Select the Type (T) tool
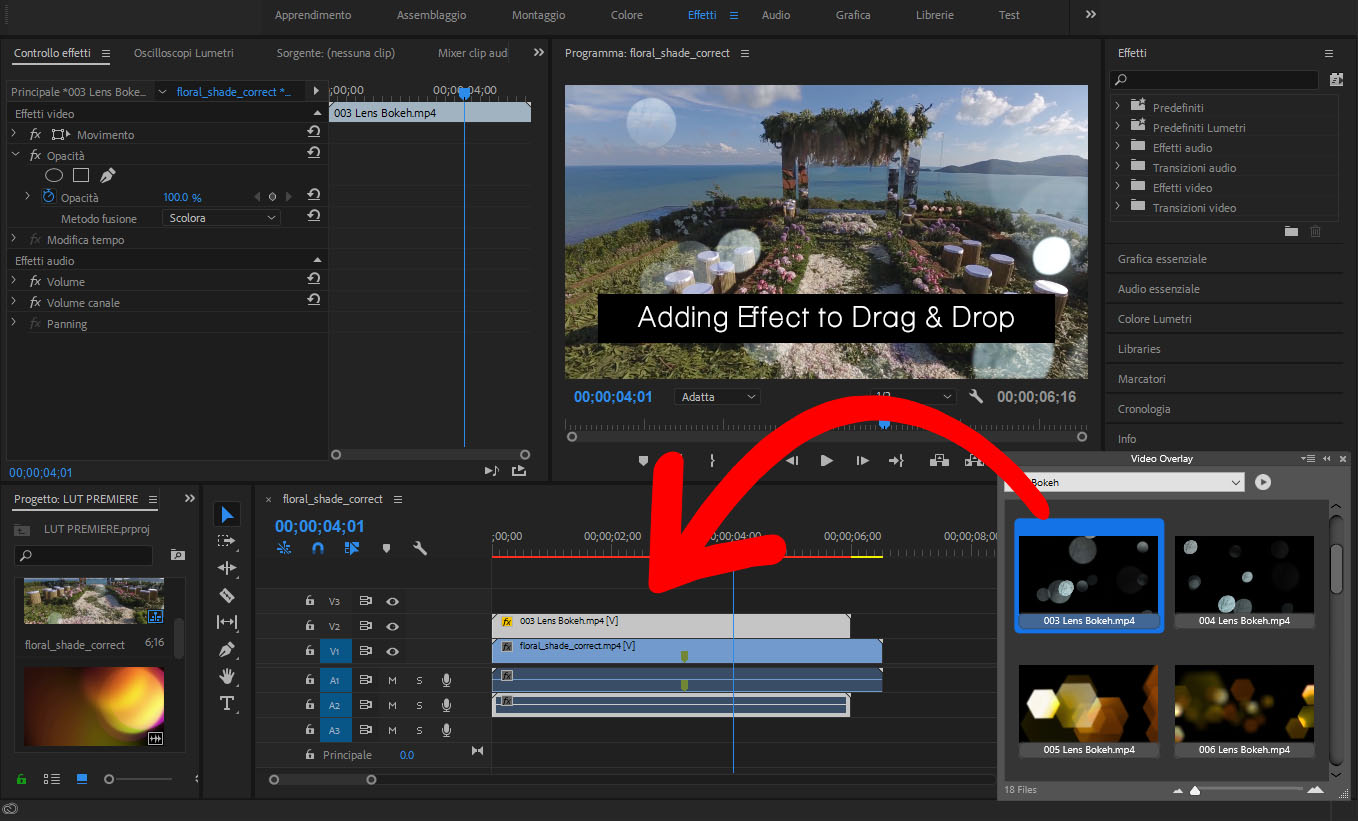 tap(227, 703)
